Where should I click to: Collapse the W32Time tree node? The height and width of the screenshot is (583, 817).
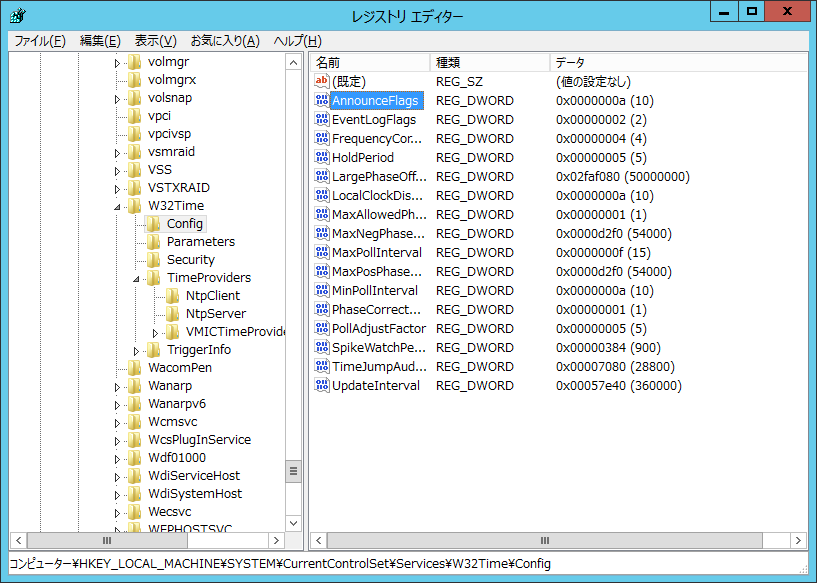118,207
